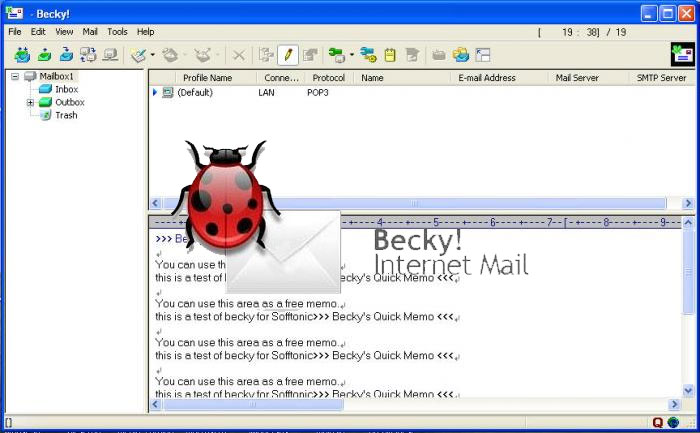Click the window layout toggle icon
Viewport: 700px width, 433px height.
click(483, 55)
